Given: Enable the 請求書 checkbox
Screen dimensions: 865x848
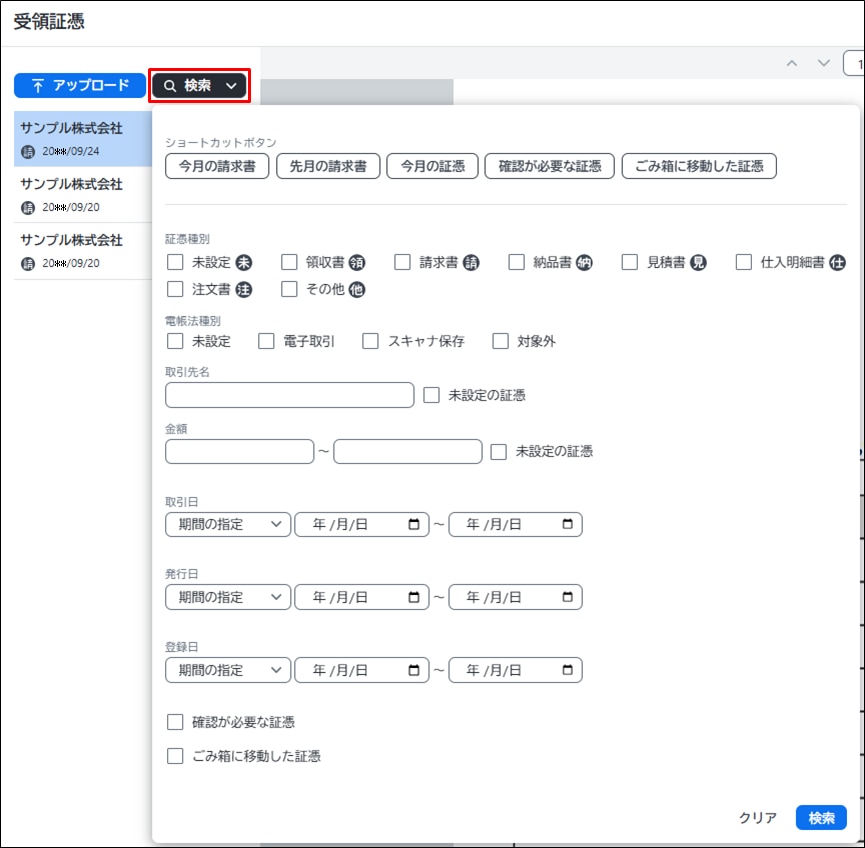Looking at the screenshot, I should tap(403, 263).
